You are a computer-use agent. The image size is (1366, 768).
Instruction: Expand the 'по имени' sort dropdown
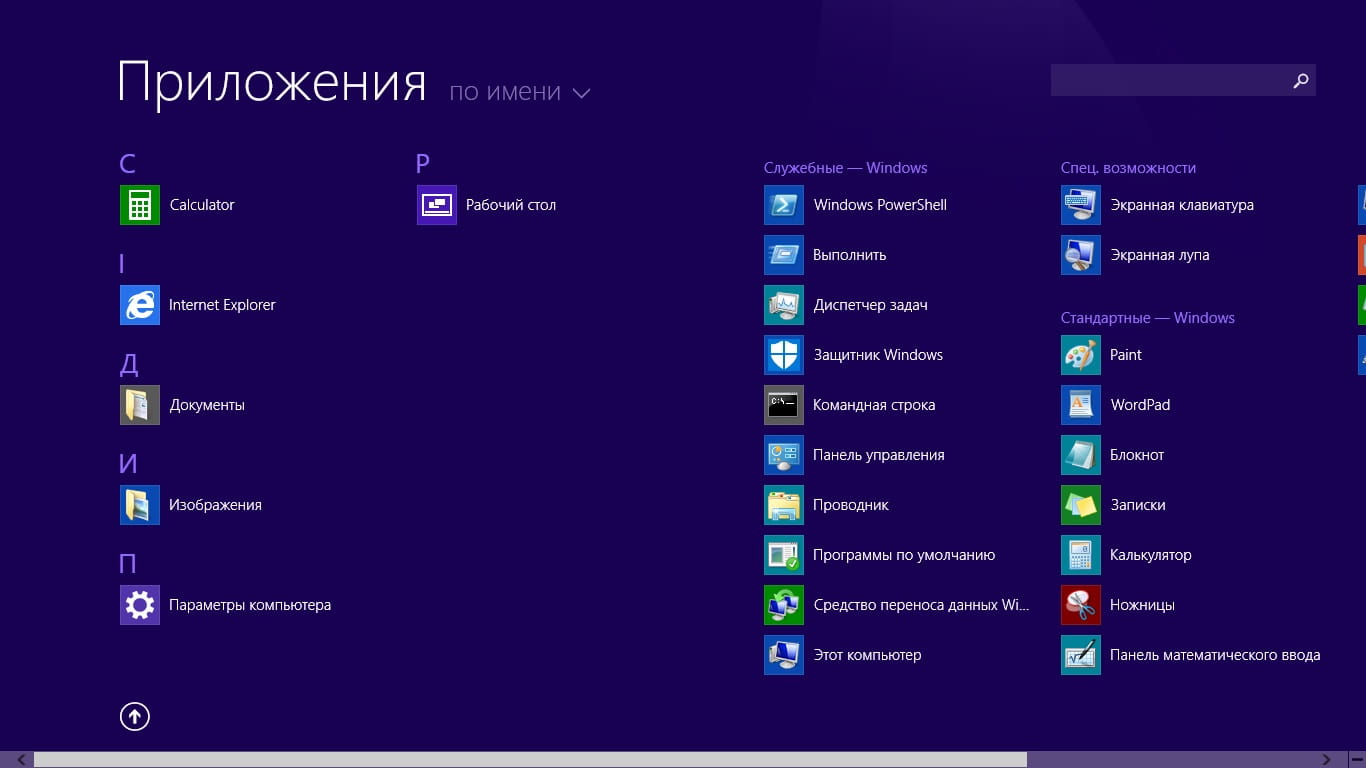tap(519, 92)
